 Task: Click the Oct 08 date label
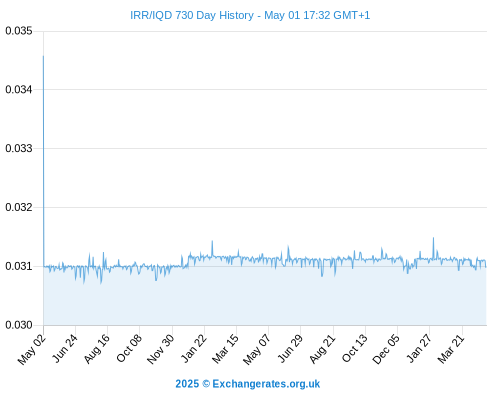tap(129, 348)
